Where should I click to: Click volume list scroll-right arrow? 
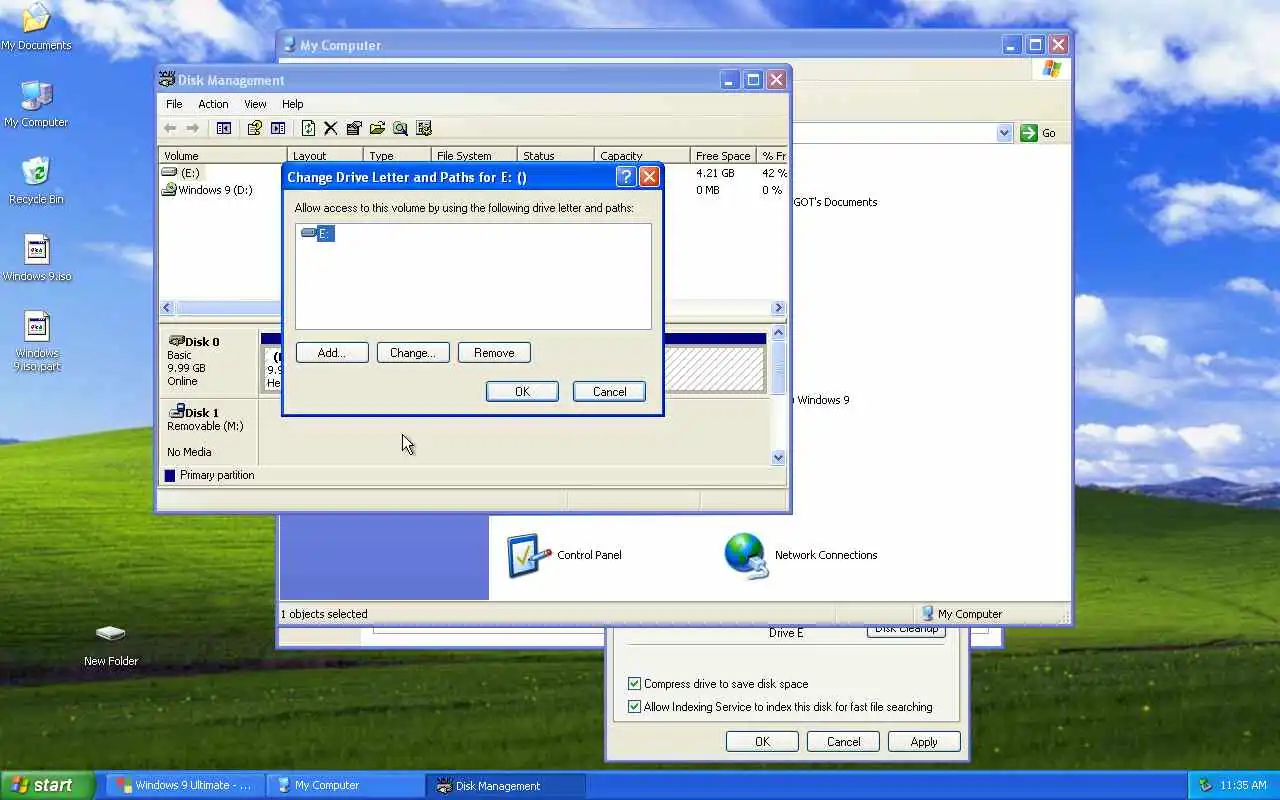778,308
